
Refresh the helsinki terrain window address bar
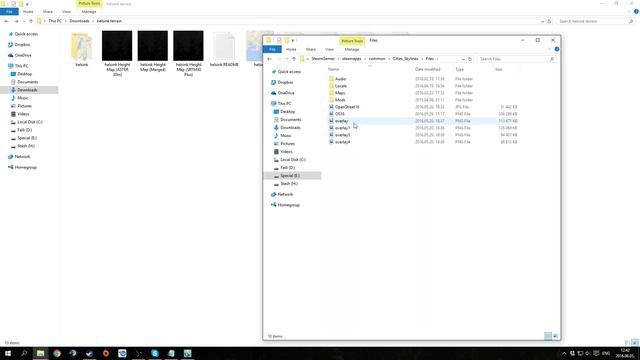pyautogui.click(x=549, y=21)
